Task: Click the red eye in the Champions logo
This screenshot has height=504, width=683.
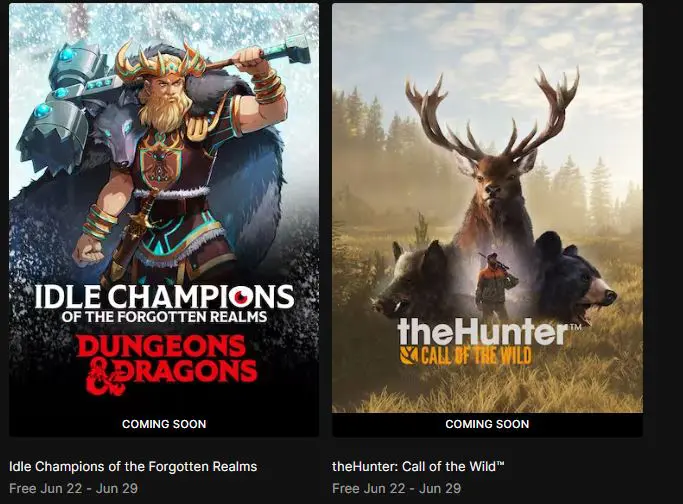Action: tap(241, 297)
